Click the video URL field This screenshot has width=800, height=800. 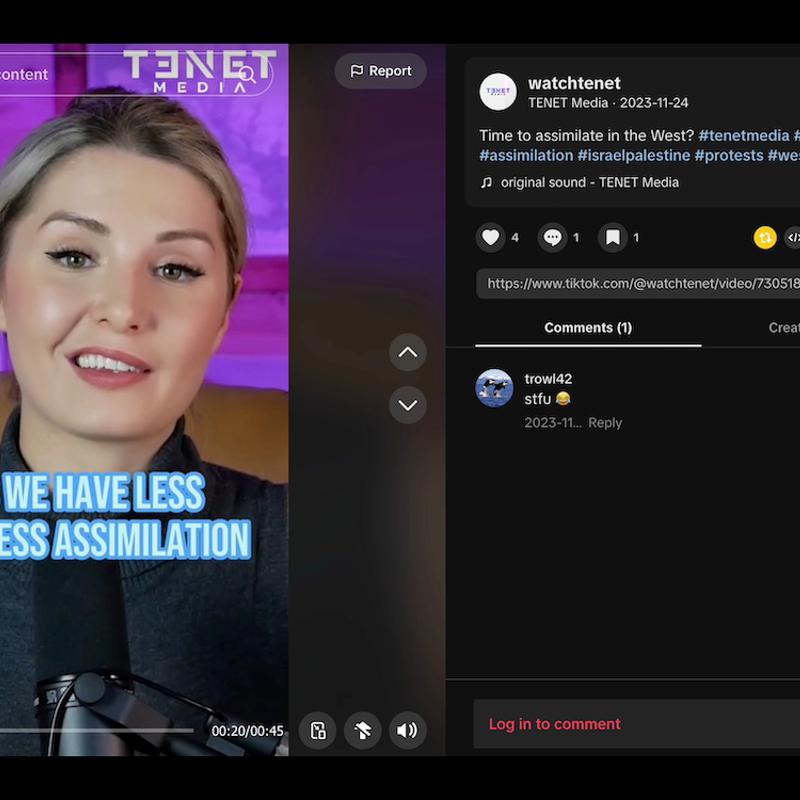(638, 284)
